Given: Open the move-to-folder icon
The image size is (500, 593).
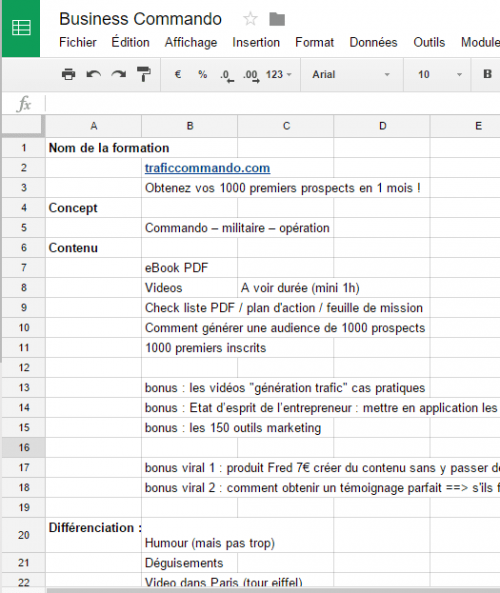Looking at the screenshot, I should click(277, 19).
